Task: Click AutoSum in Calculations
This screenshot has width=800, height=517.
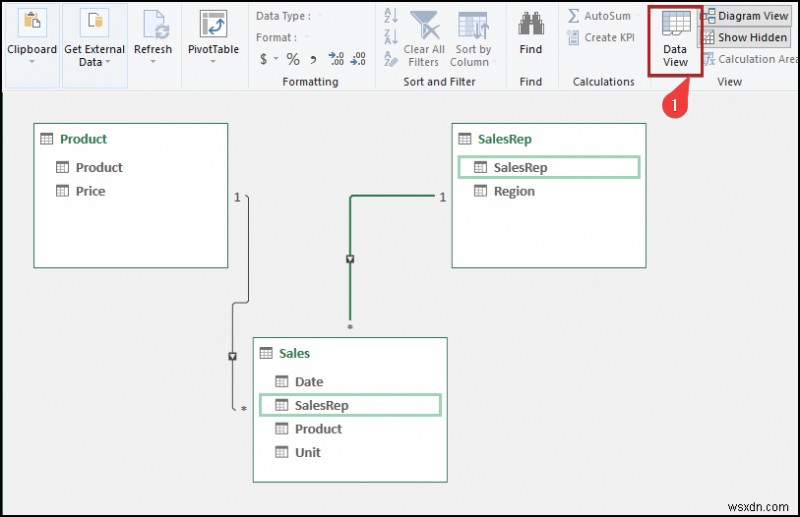Action: click(599, 16)
